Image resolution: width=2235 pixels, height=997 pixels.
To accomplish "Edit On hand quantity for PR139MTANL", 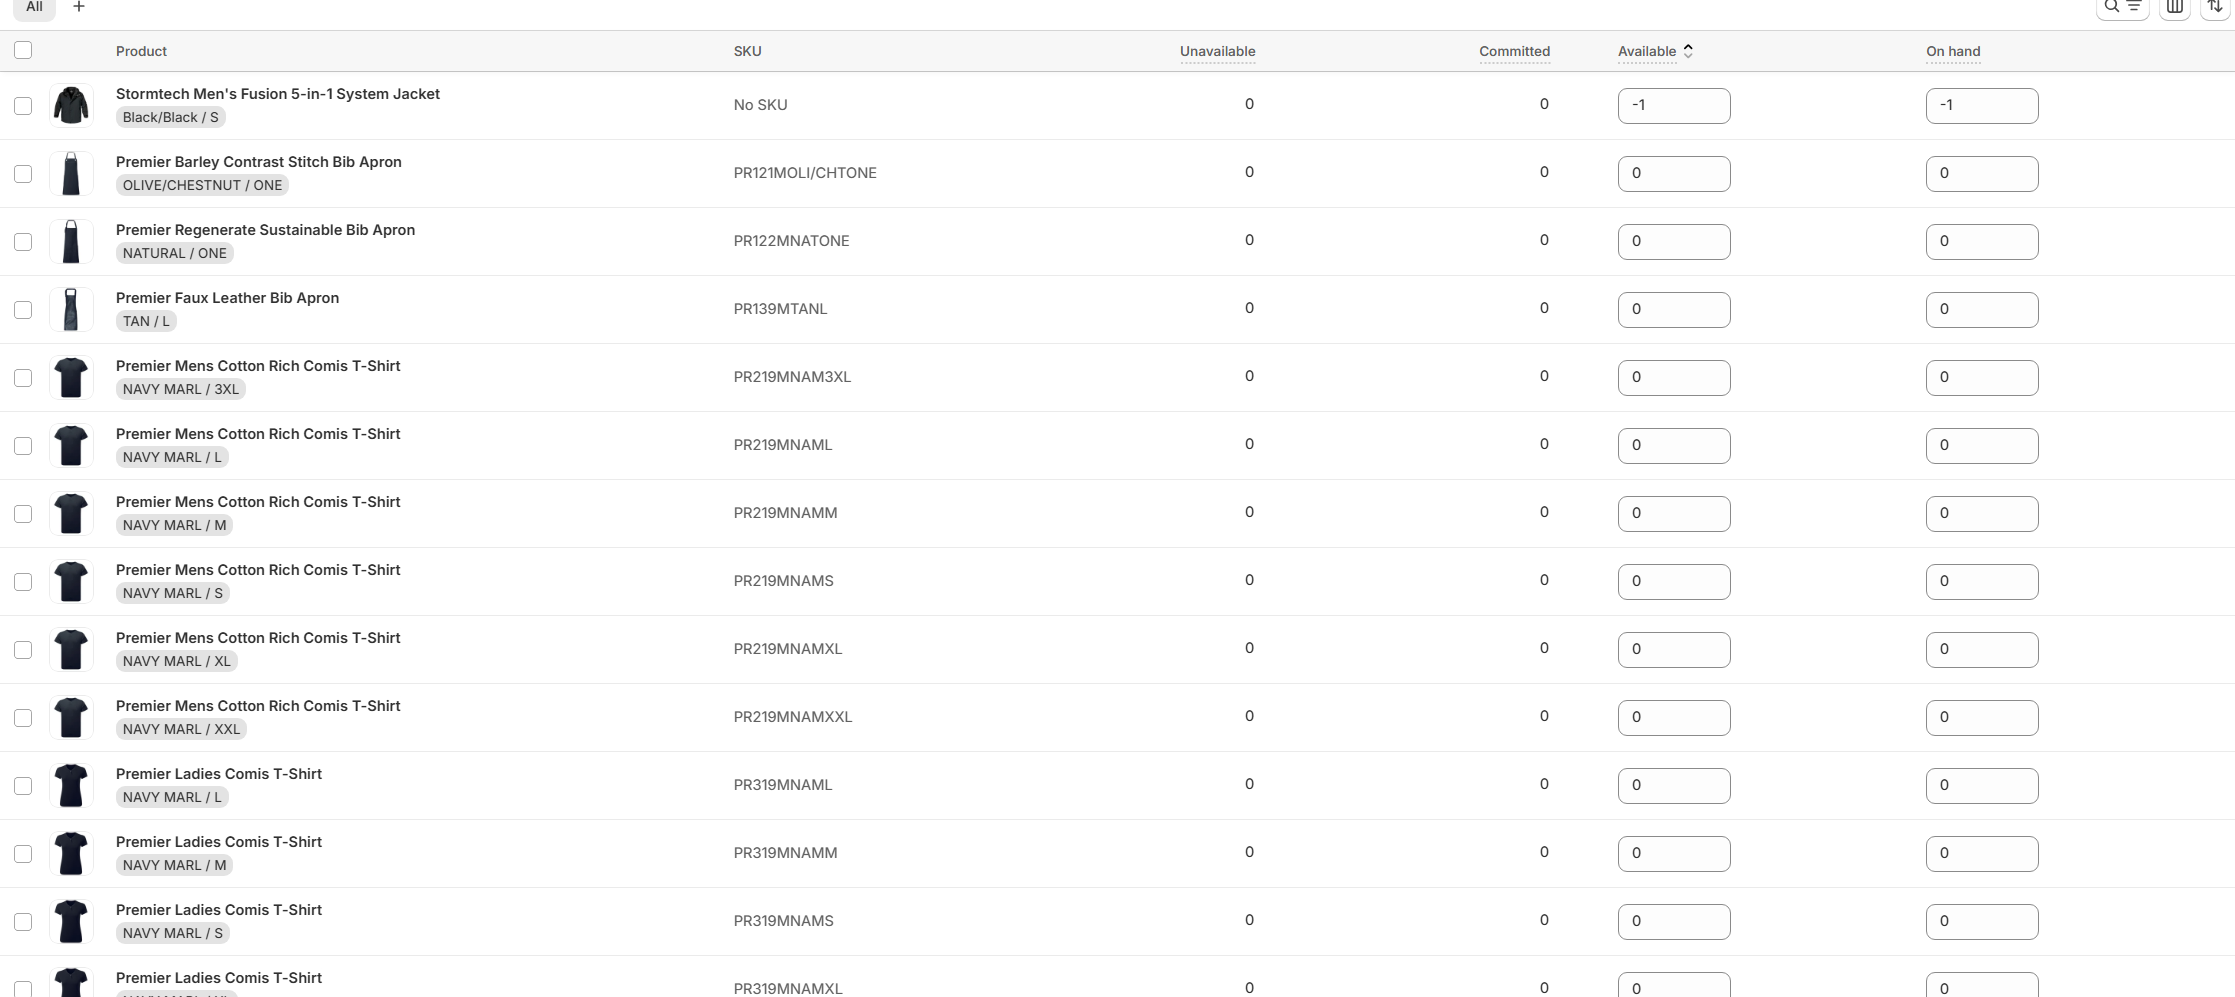I will click(1981, 310).
